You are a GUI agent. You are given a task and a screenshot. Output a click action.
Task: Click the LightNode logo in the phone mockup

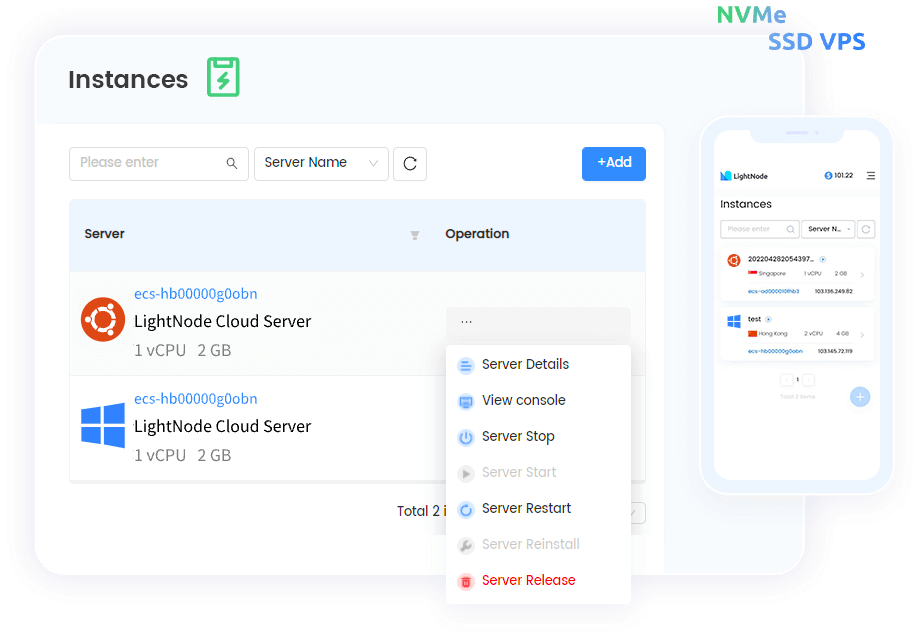725,175
